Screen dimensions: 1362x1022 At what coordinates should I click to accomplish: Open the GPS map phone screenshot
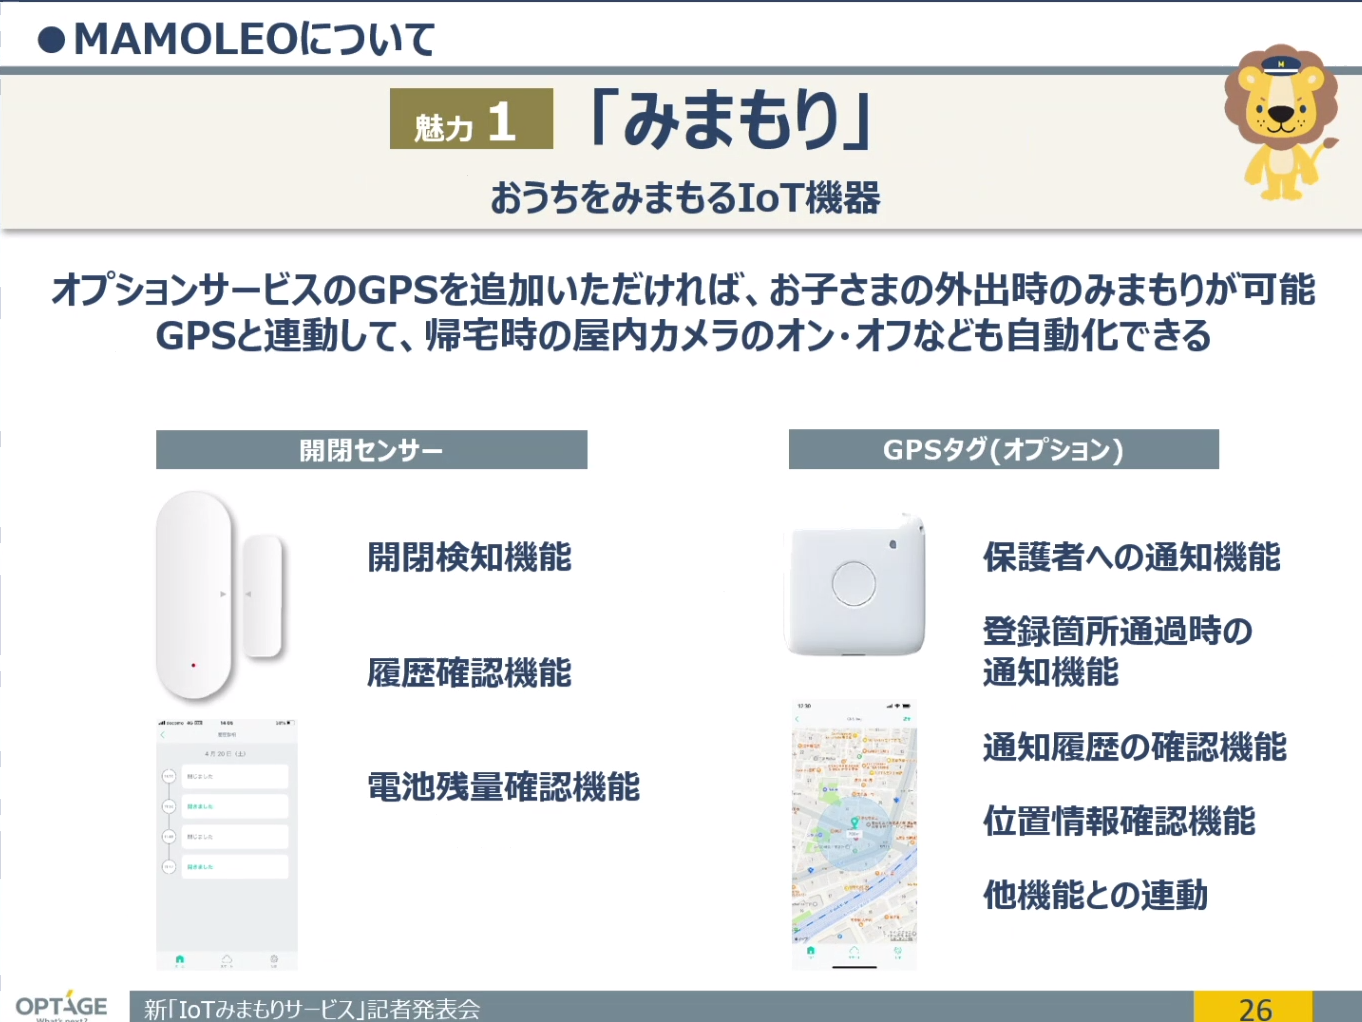click(x=854, y=835)
